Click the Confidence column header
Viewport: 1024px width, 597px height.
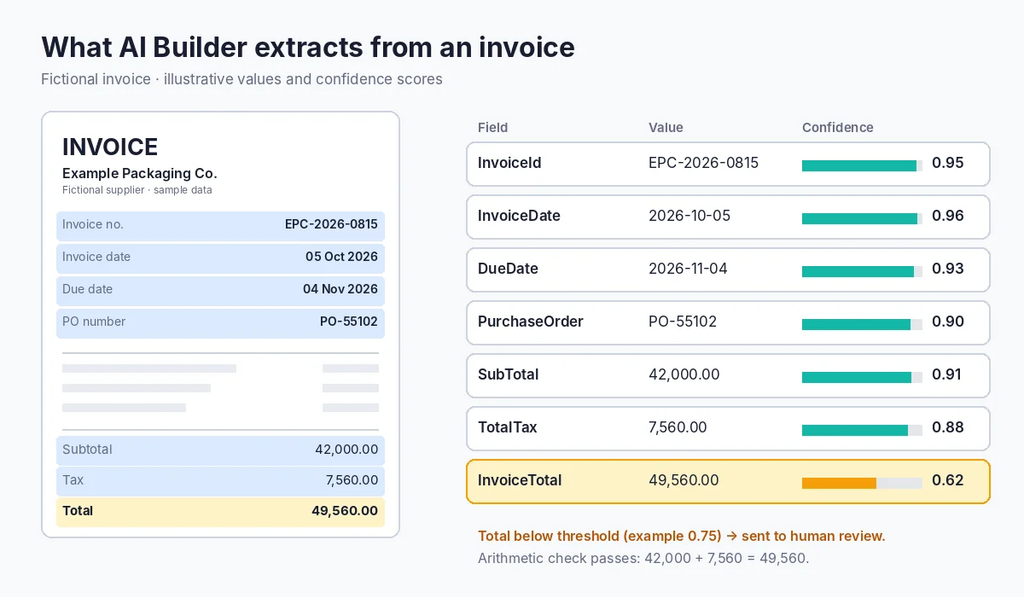(837, 127)
